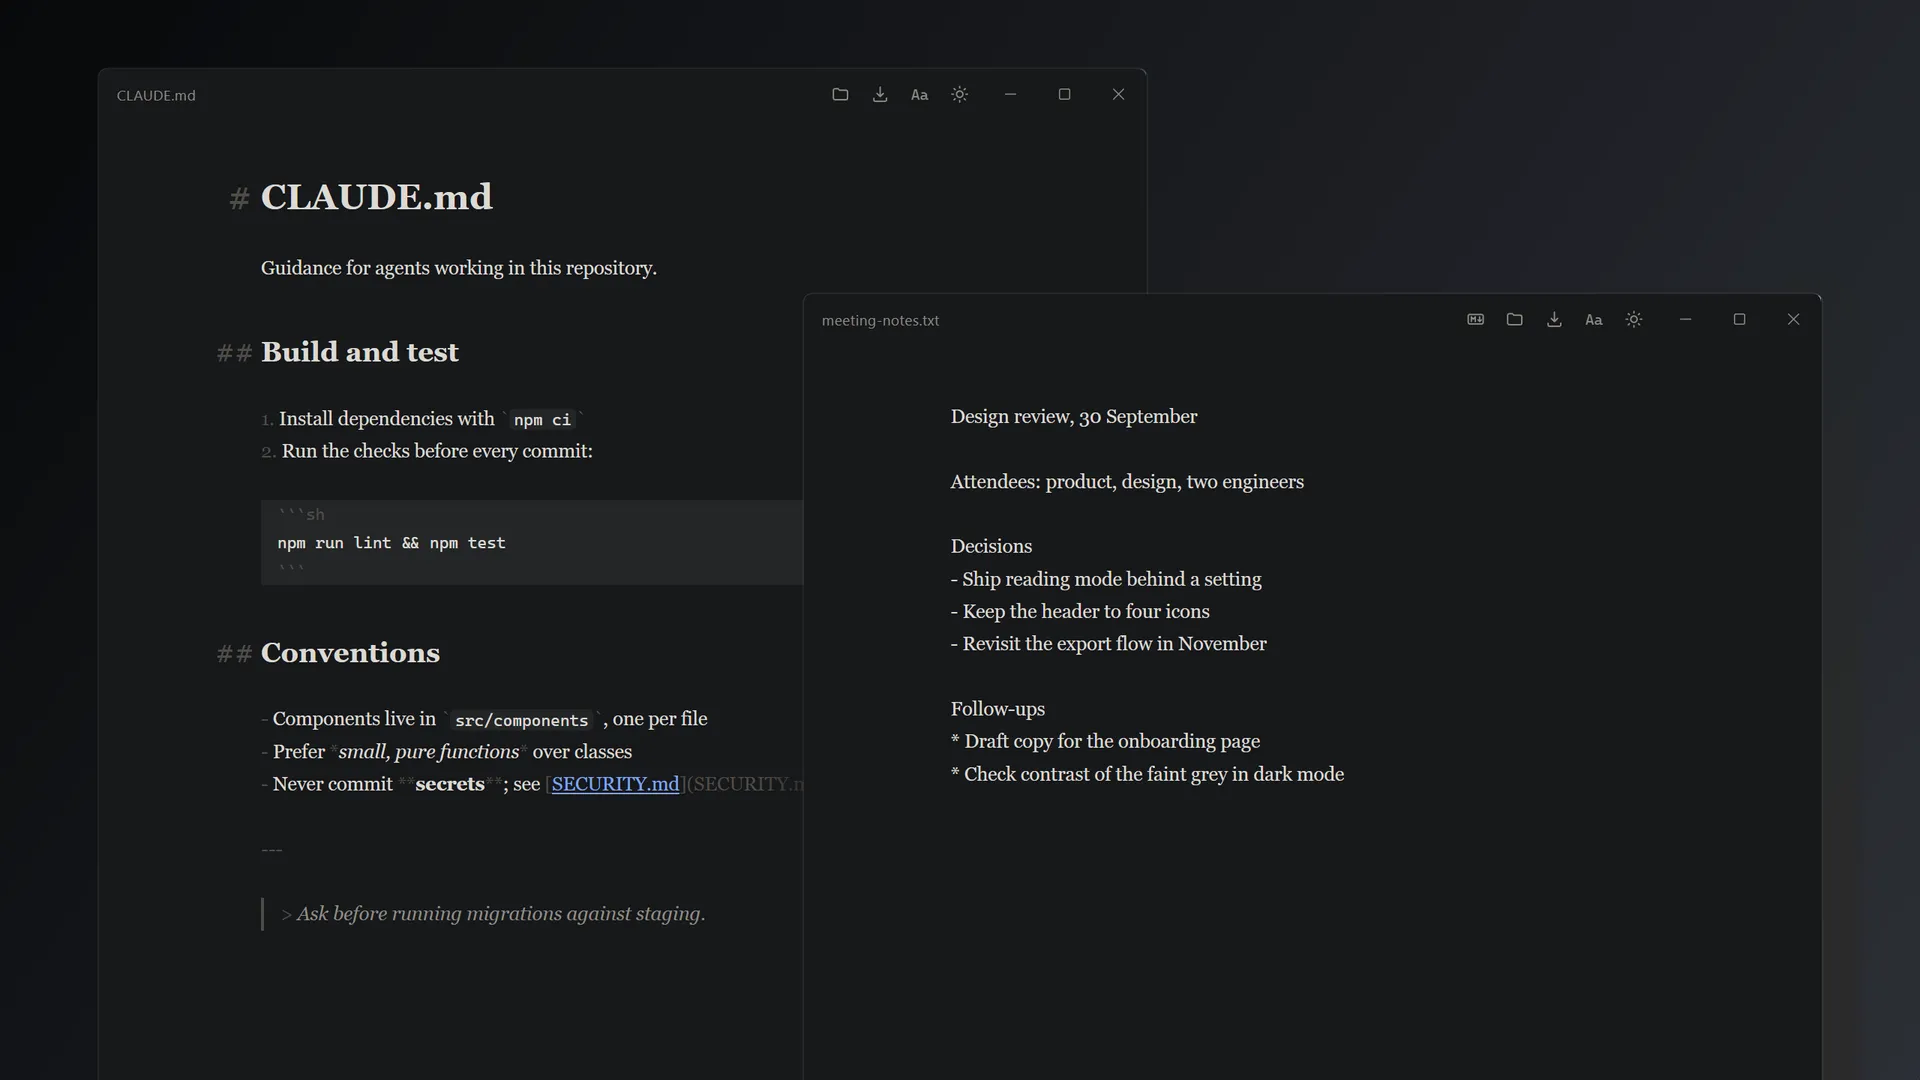Screen dimensions: 1920x1080
Task: Toggle light theme in CLAUDE.md window
Action: [960, 95]
